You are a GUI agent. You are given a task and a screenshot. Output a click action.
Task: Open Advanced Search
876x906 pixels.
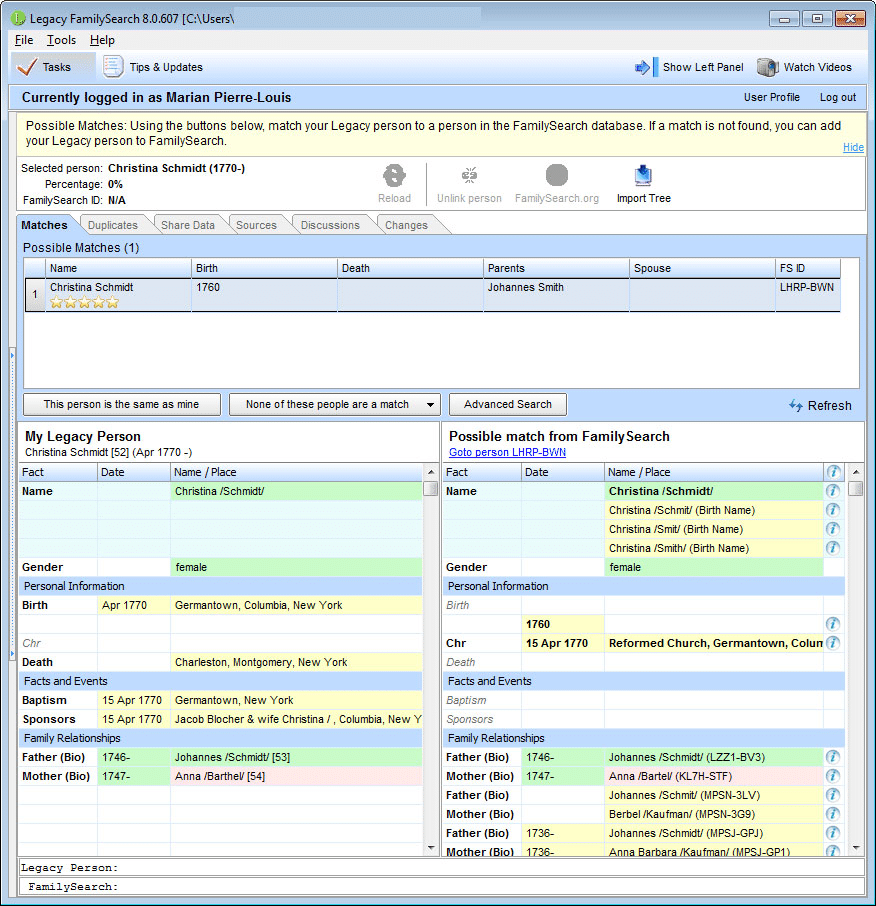click(508, 404)
